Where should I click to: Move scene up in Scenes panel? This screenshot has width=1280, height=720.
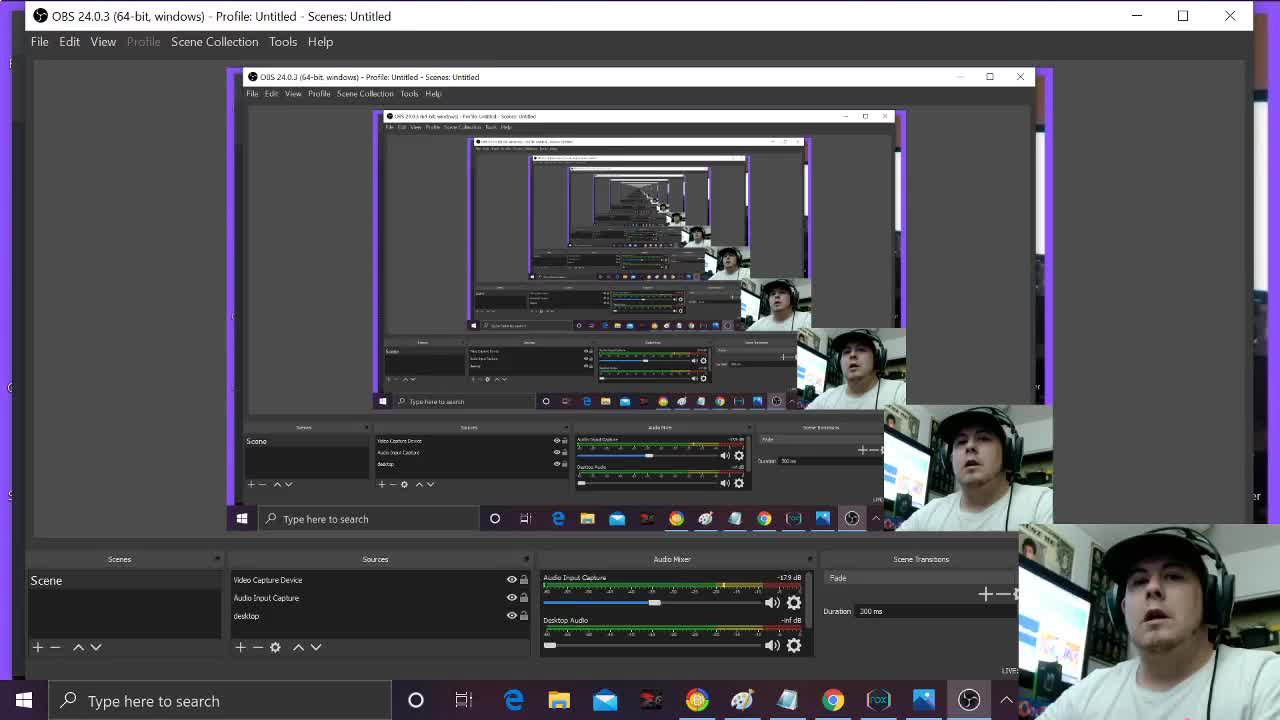click(x=78, y=647)
